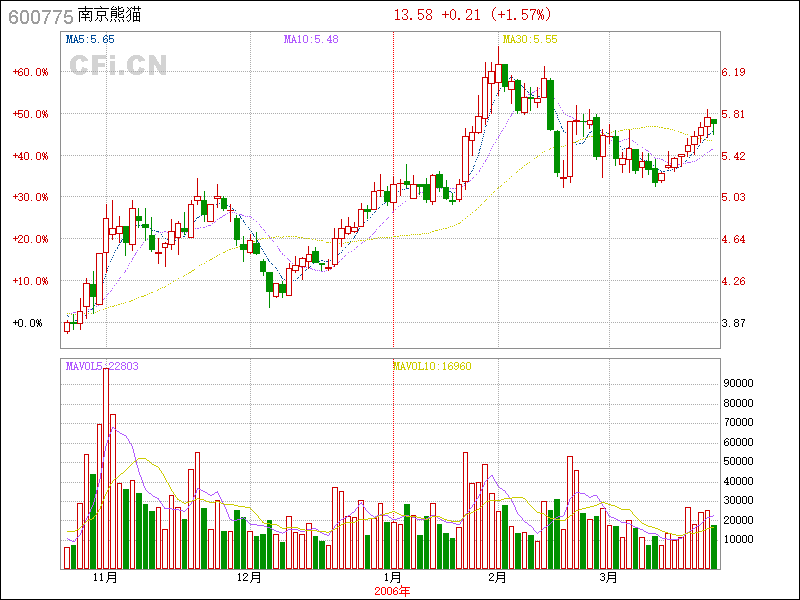
Task: Select the 3月 date marker
Action: 607,578
